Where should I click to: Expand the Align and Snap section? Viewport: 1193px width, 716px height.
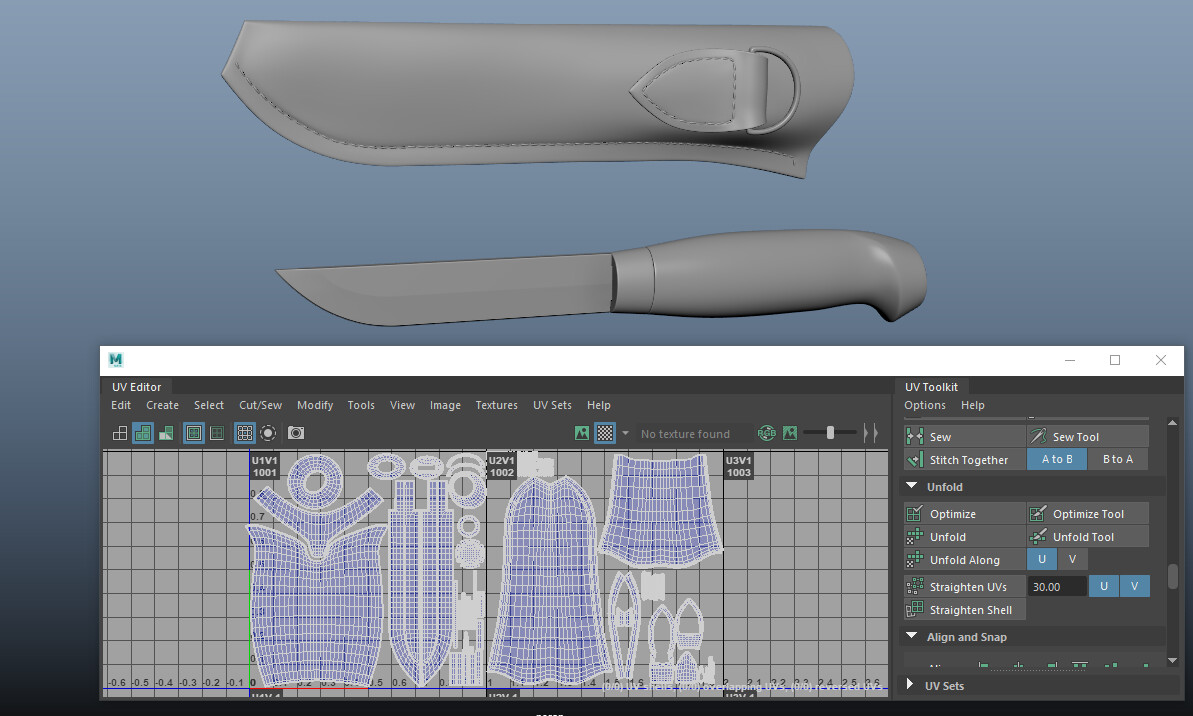point(965,636)
